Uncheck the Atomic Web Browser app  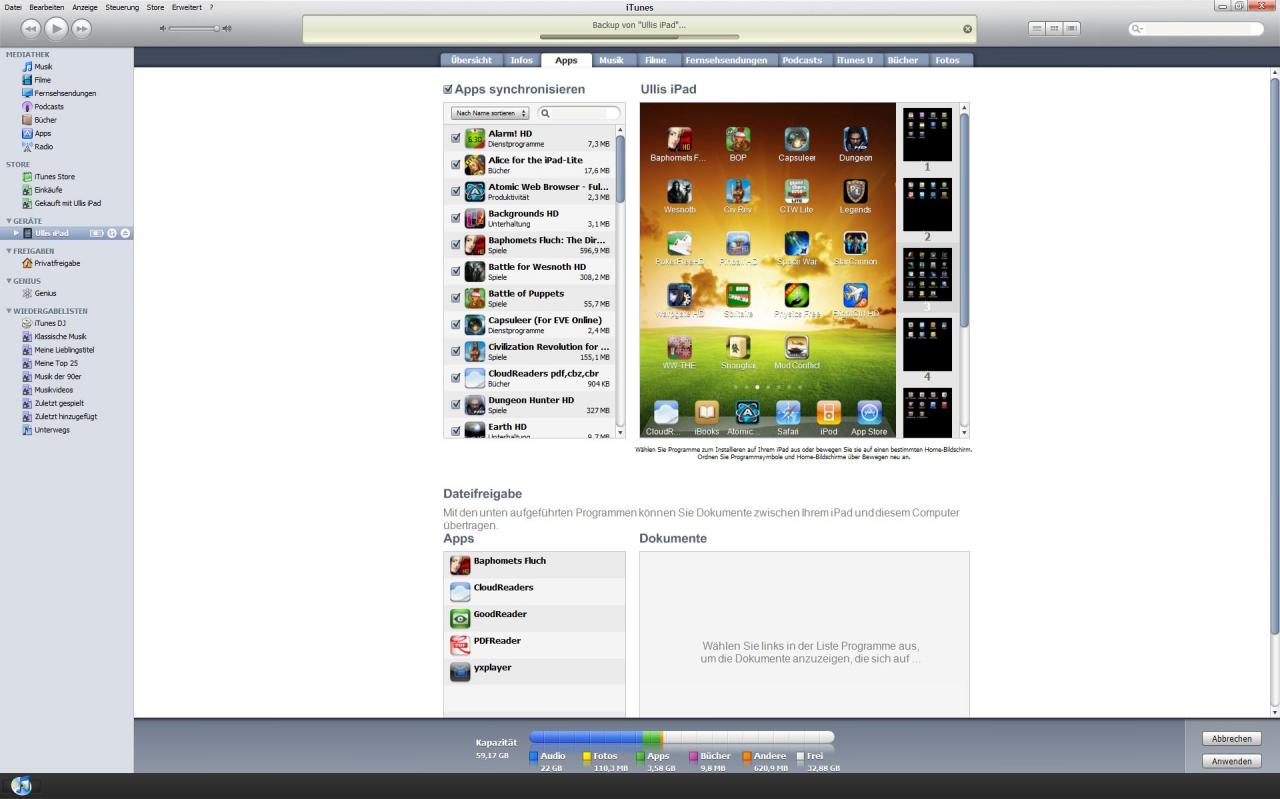456,191
